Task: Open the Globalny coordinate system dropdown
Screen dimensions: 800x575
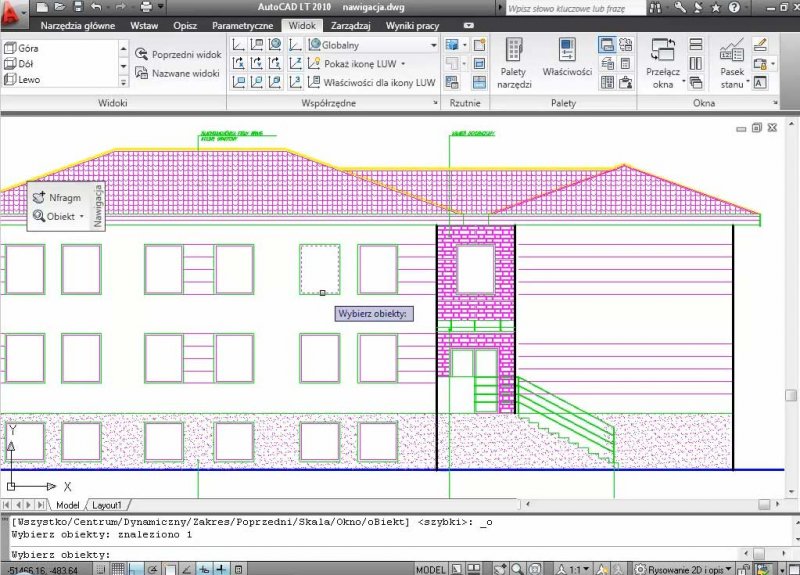Action: (433, 45)
